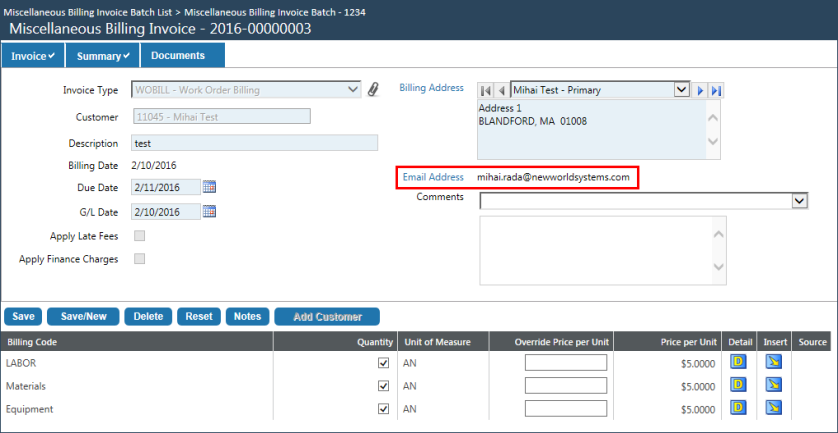Switch to the Summary tab

coord(104,56)
